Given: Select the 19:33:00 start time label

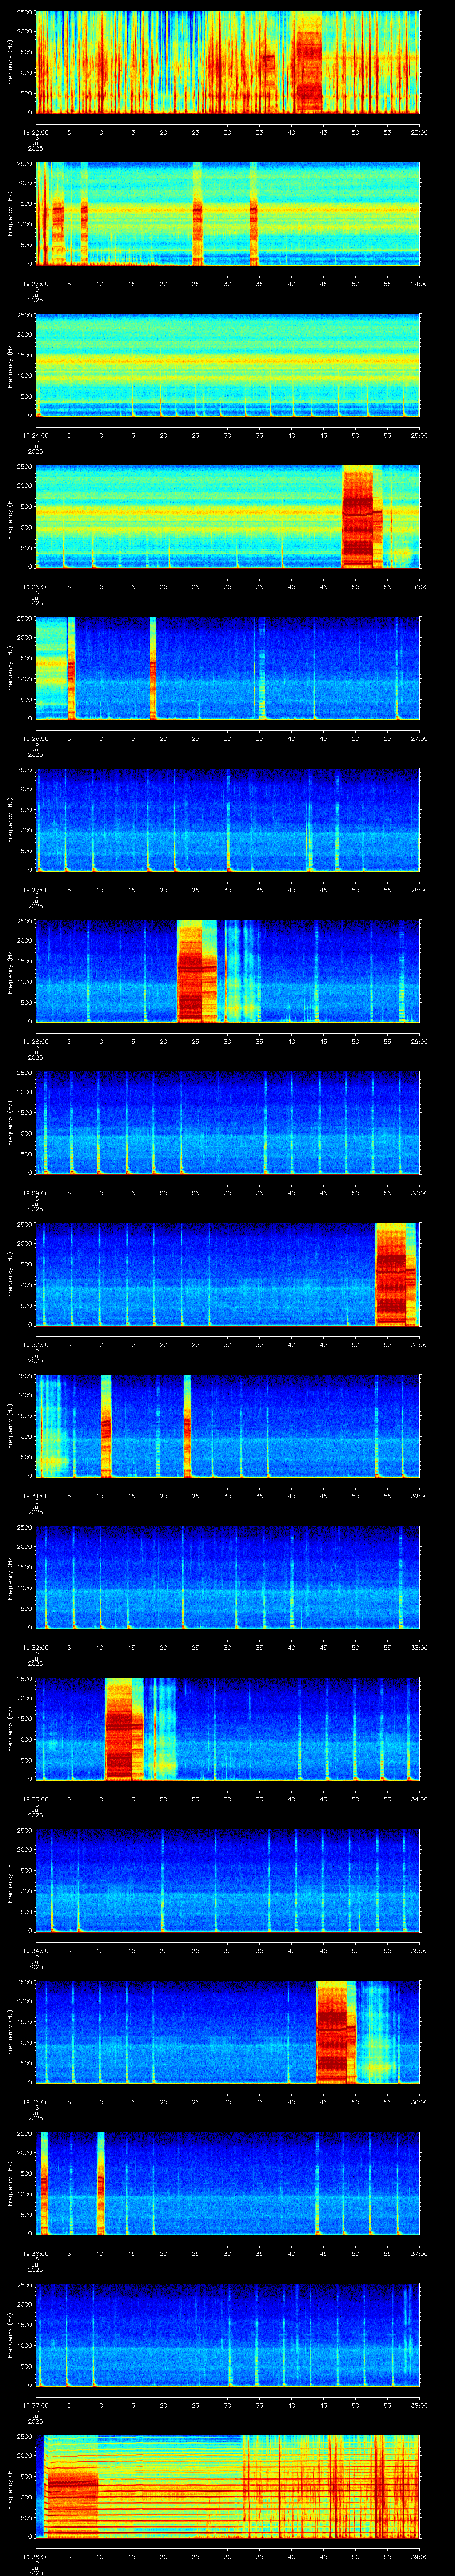Looking at the screenshot, I should pyautogui.click(x=35, y=1799).
